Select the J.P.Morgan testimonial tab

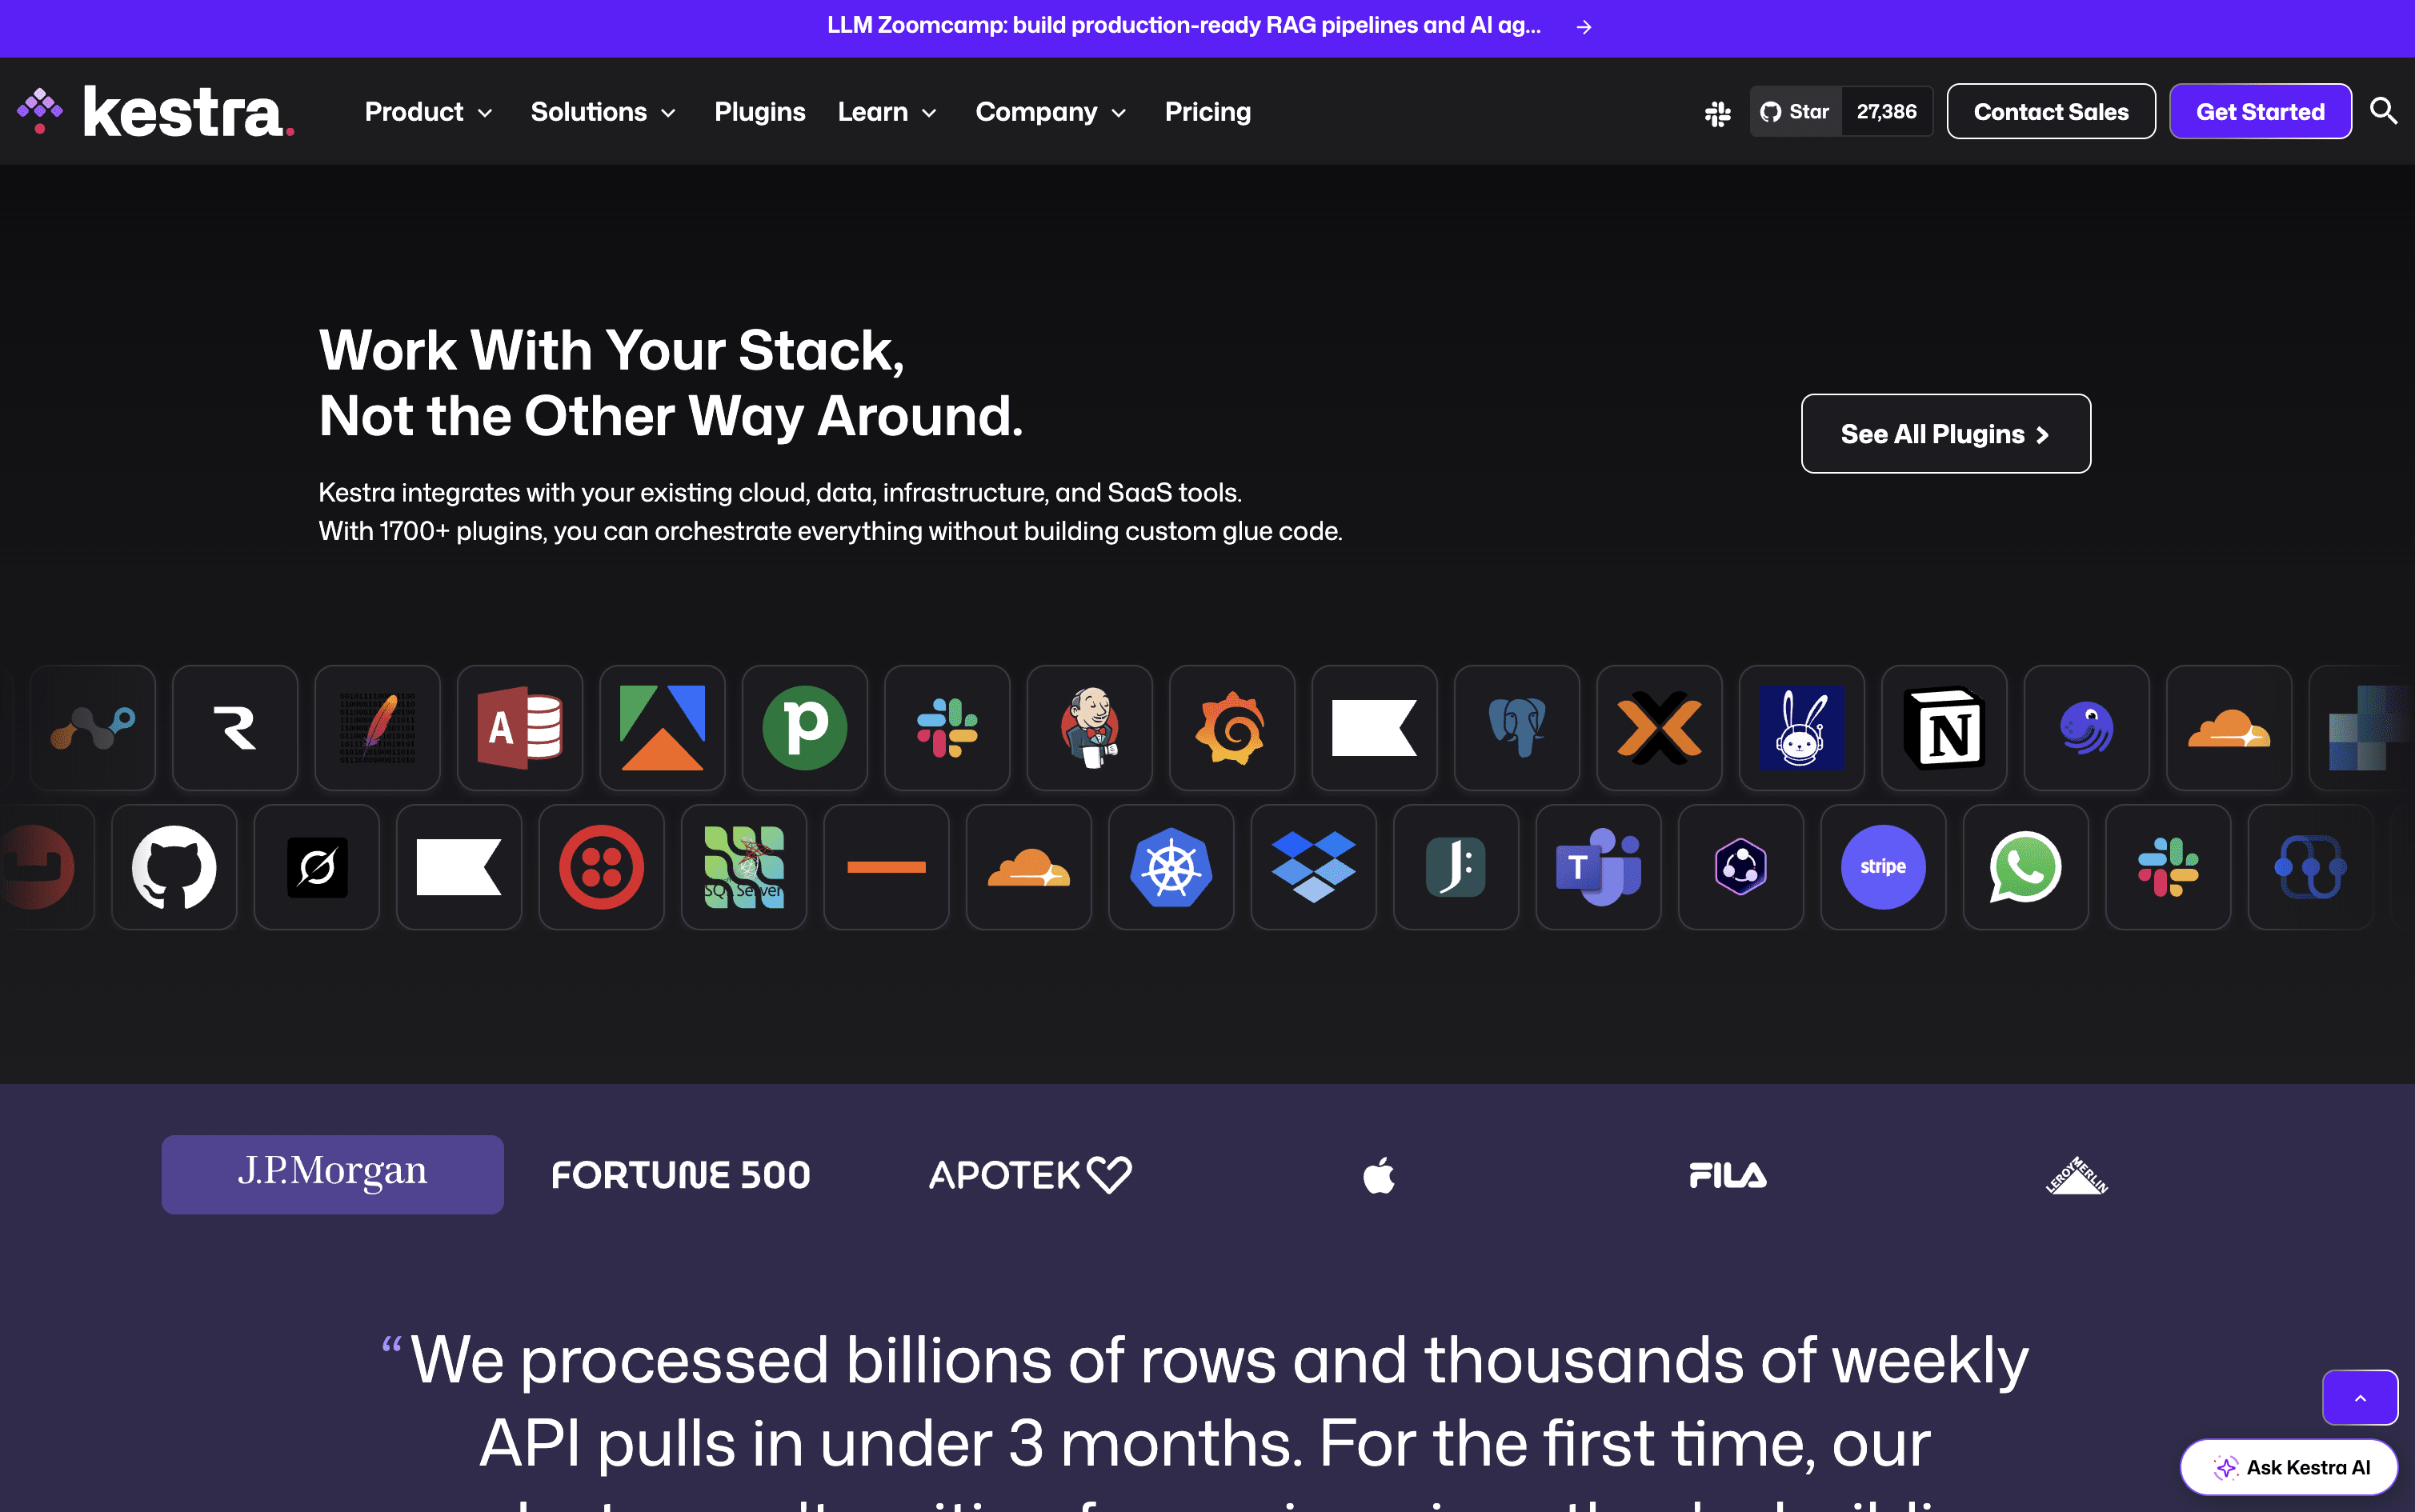(332, 1174)
